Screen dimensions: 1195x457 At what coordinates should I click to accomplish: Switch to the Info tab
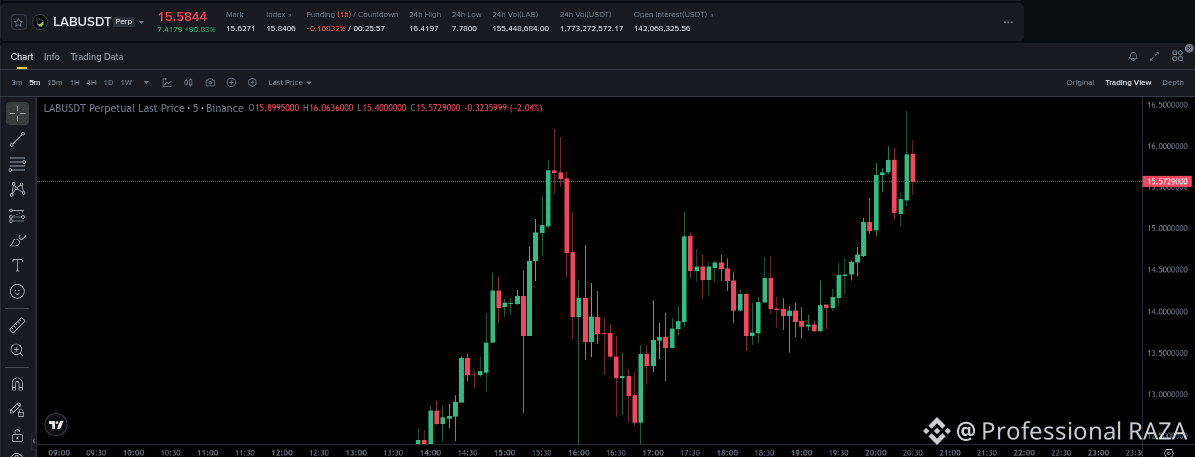coord(52,57)
